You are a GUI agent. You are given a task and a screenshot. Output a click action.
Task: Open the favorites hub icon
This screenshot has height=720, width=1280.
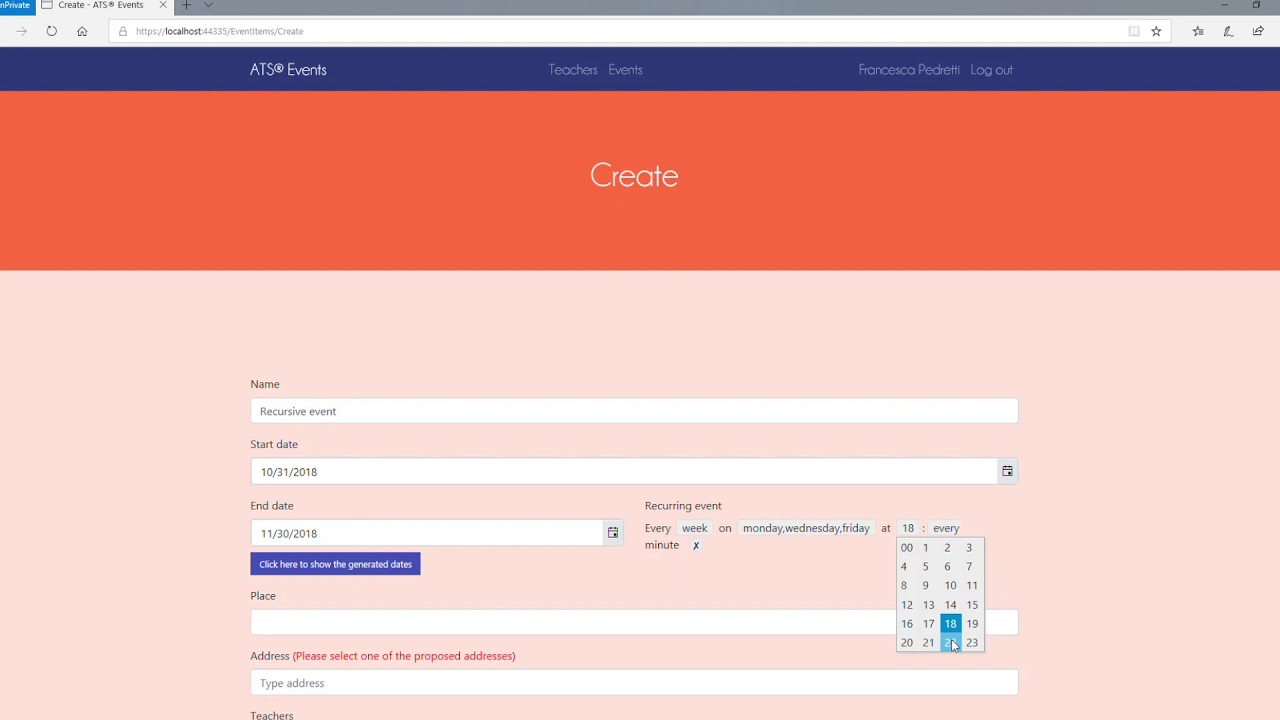tap(1198, 31)
